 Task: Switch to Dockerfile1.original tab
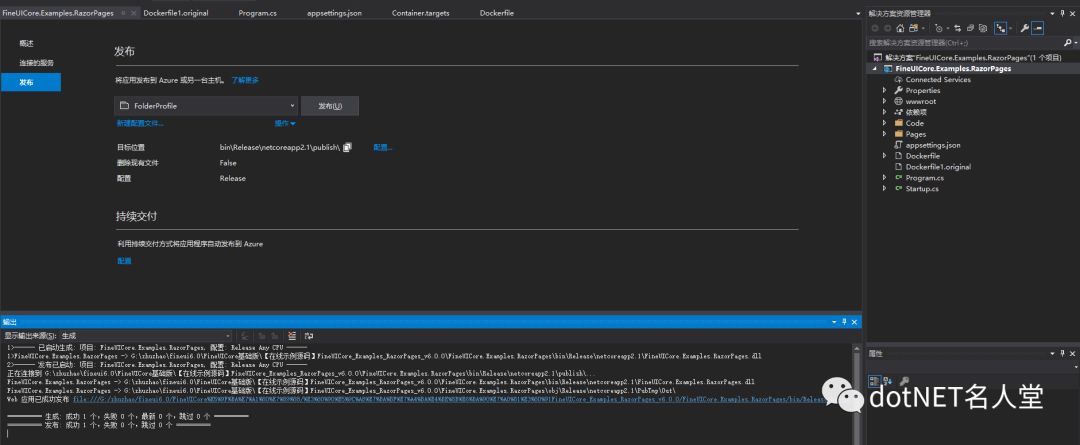176,13
